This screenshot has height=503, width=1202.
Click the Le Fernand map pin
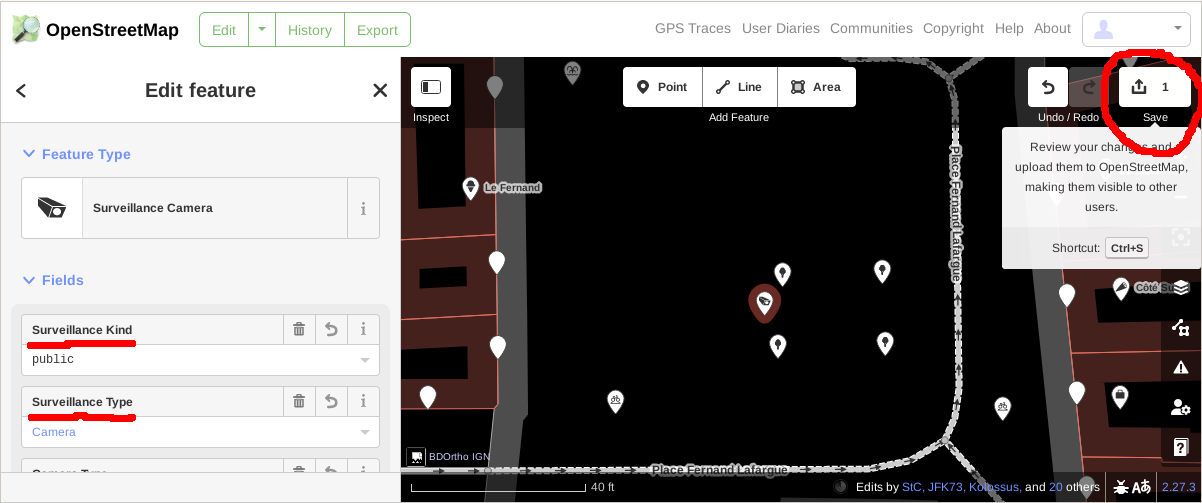coord(470,187)
